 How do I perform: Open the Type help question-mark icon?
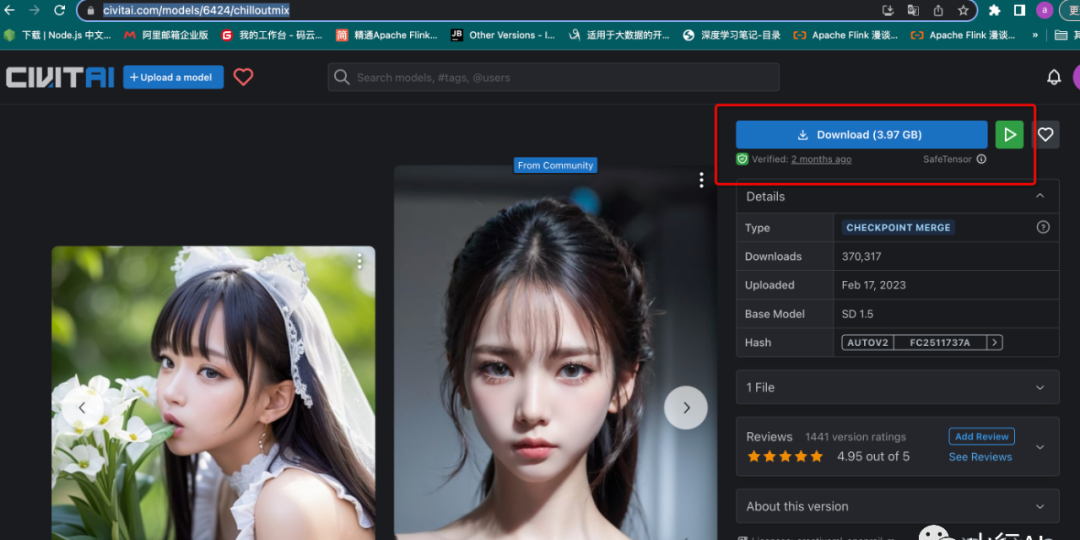(1043, 227)
